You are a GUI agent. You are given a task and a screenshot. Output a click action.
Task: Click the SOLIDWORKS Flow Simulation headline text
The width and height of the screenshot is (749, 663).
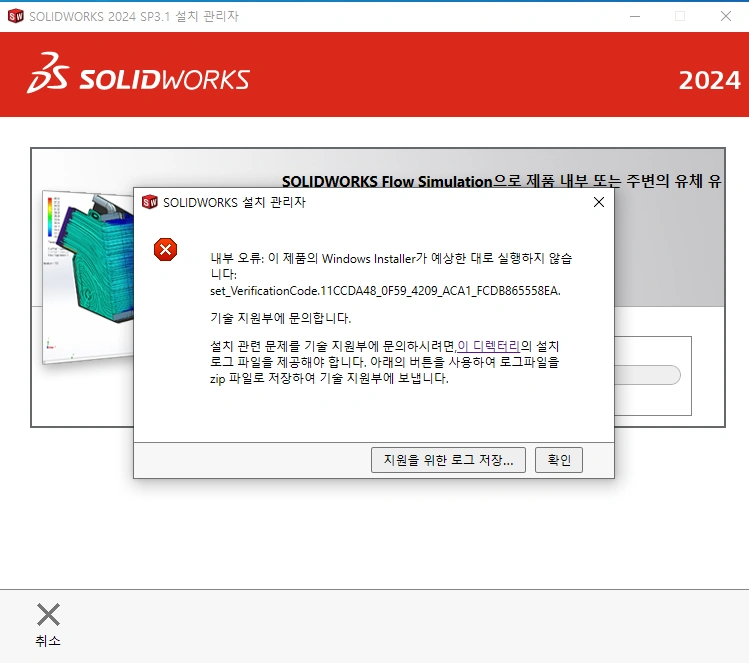502,182
